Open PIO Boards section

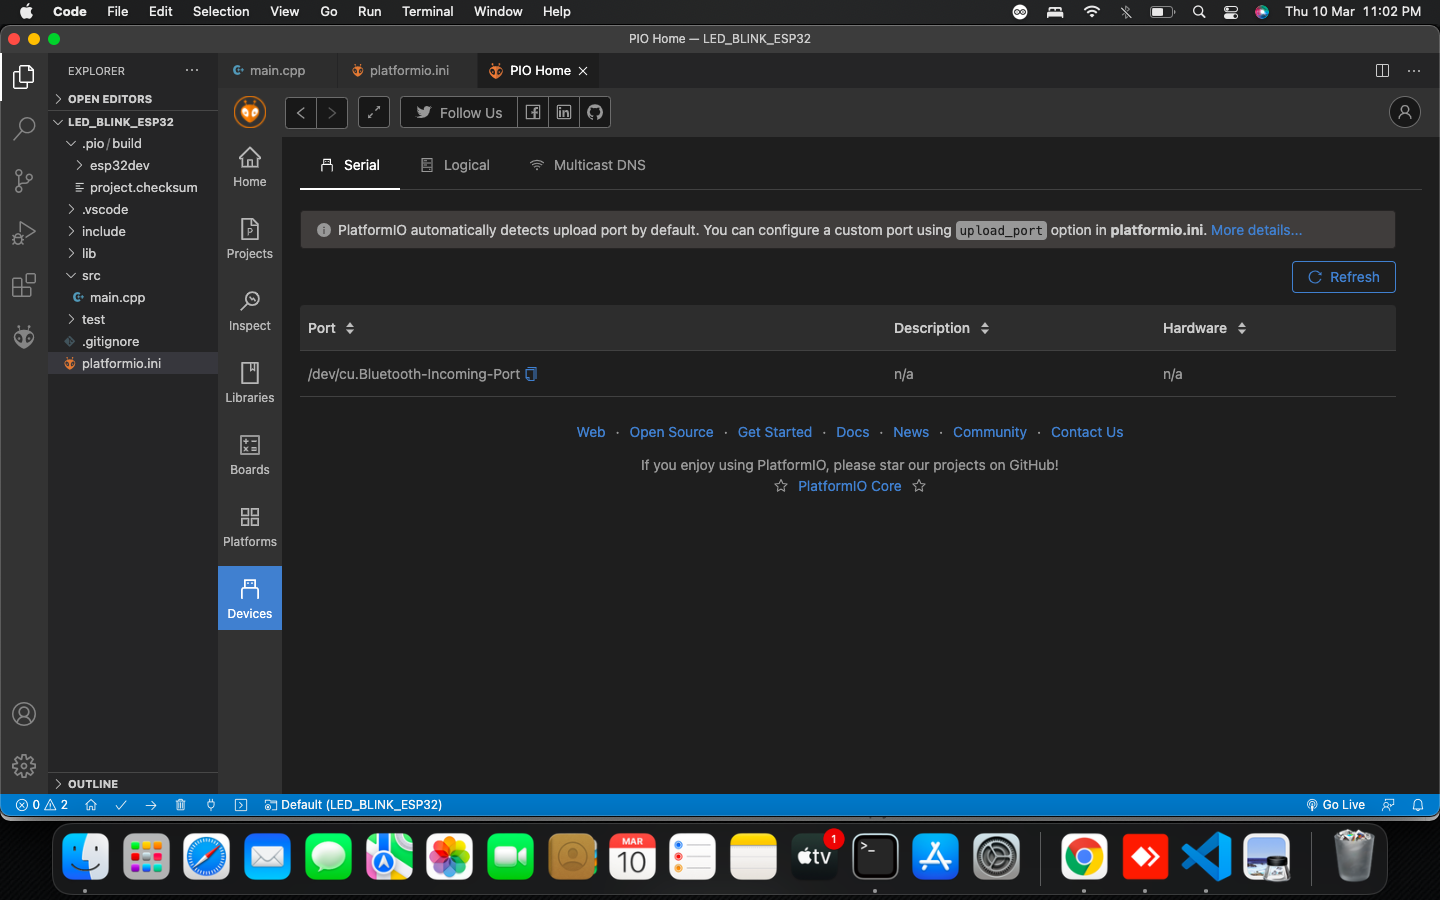pyautogui.click(x=250, y=455)
